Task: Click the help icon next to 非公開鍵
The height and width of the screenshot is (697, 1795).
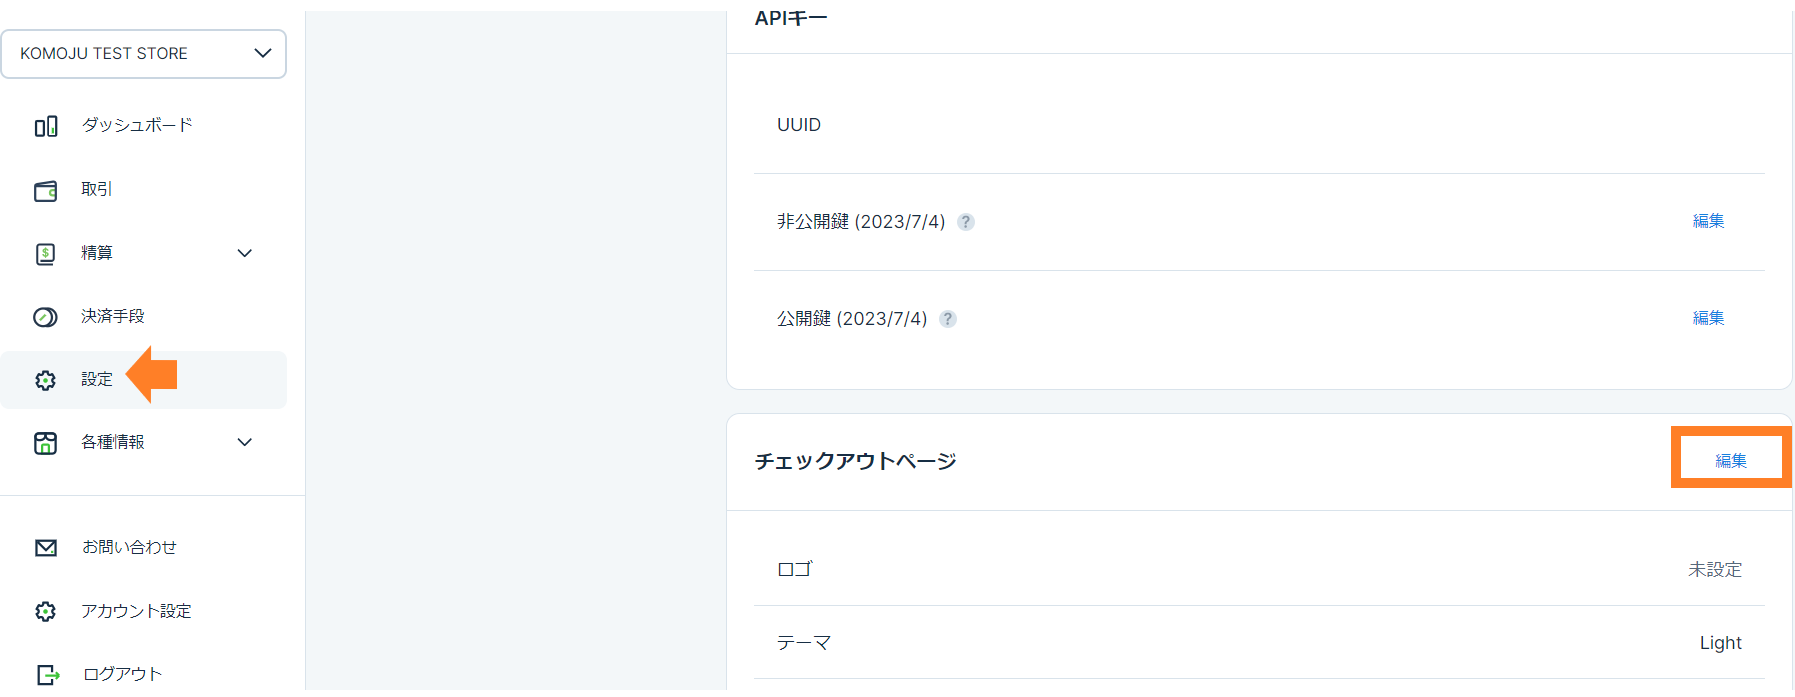Action: coord(966,222)
